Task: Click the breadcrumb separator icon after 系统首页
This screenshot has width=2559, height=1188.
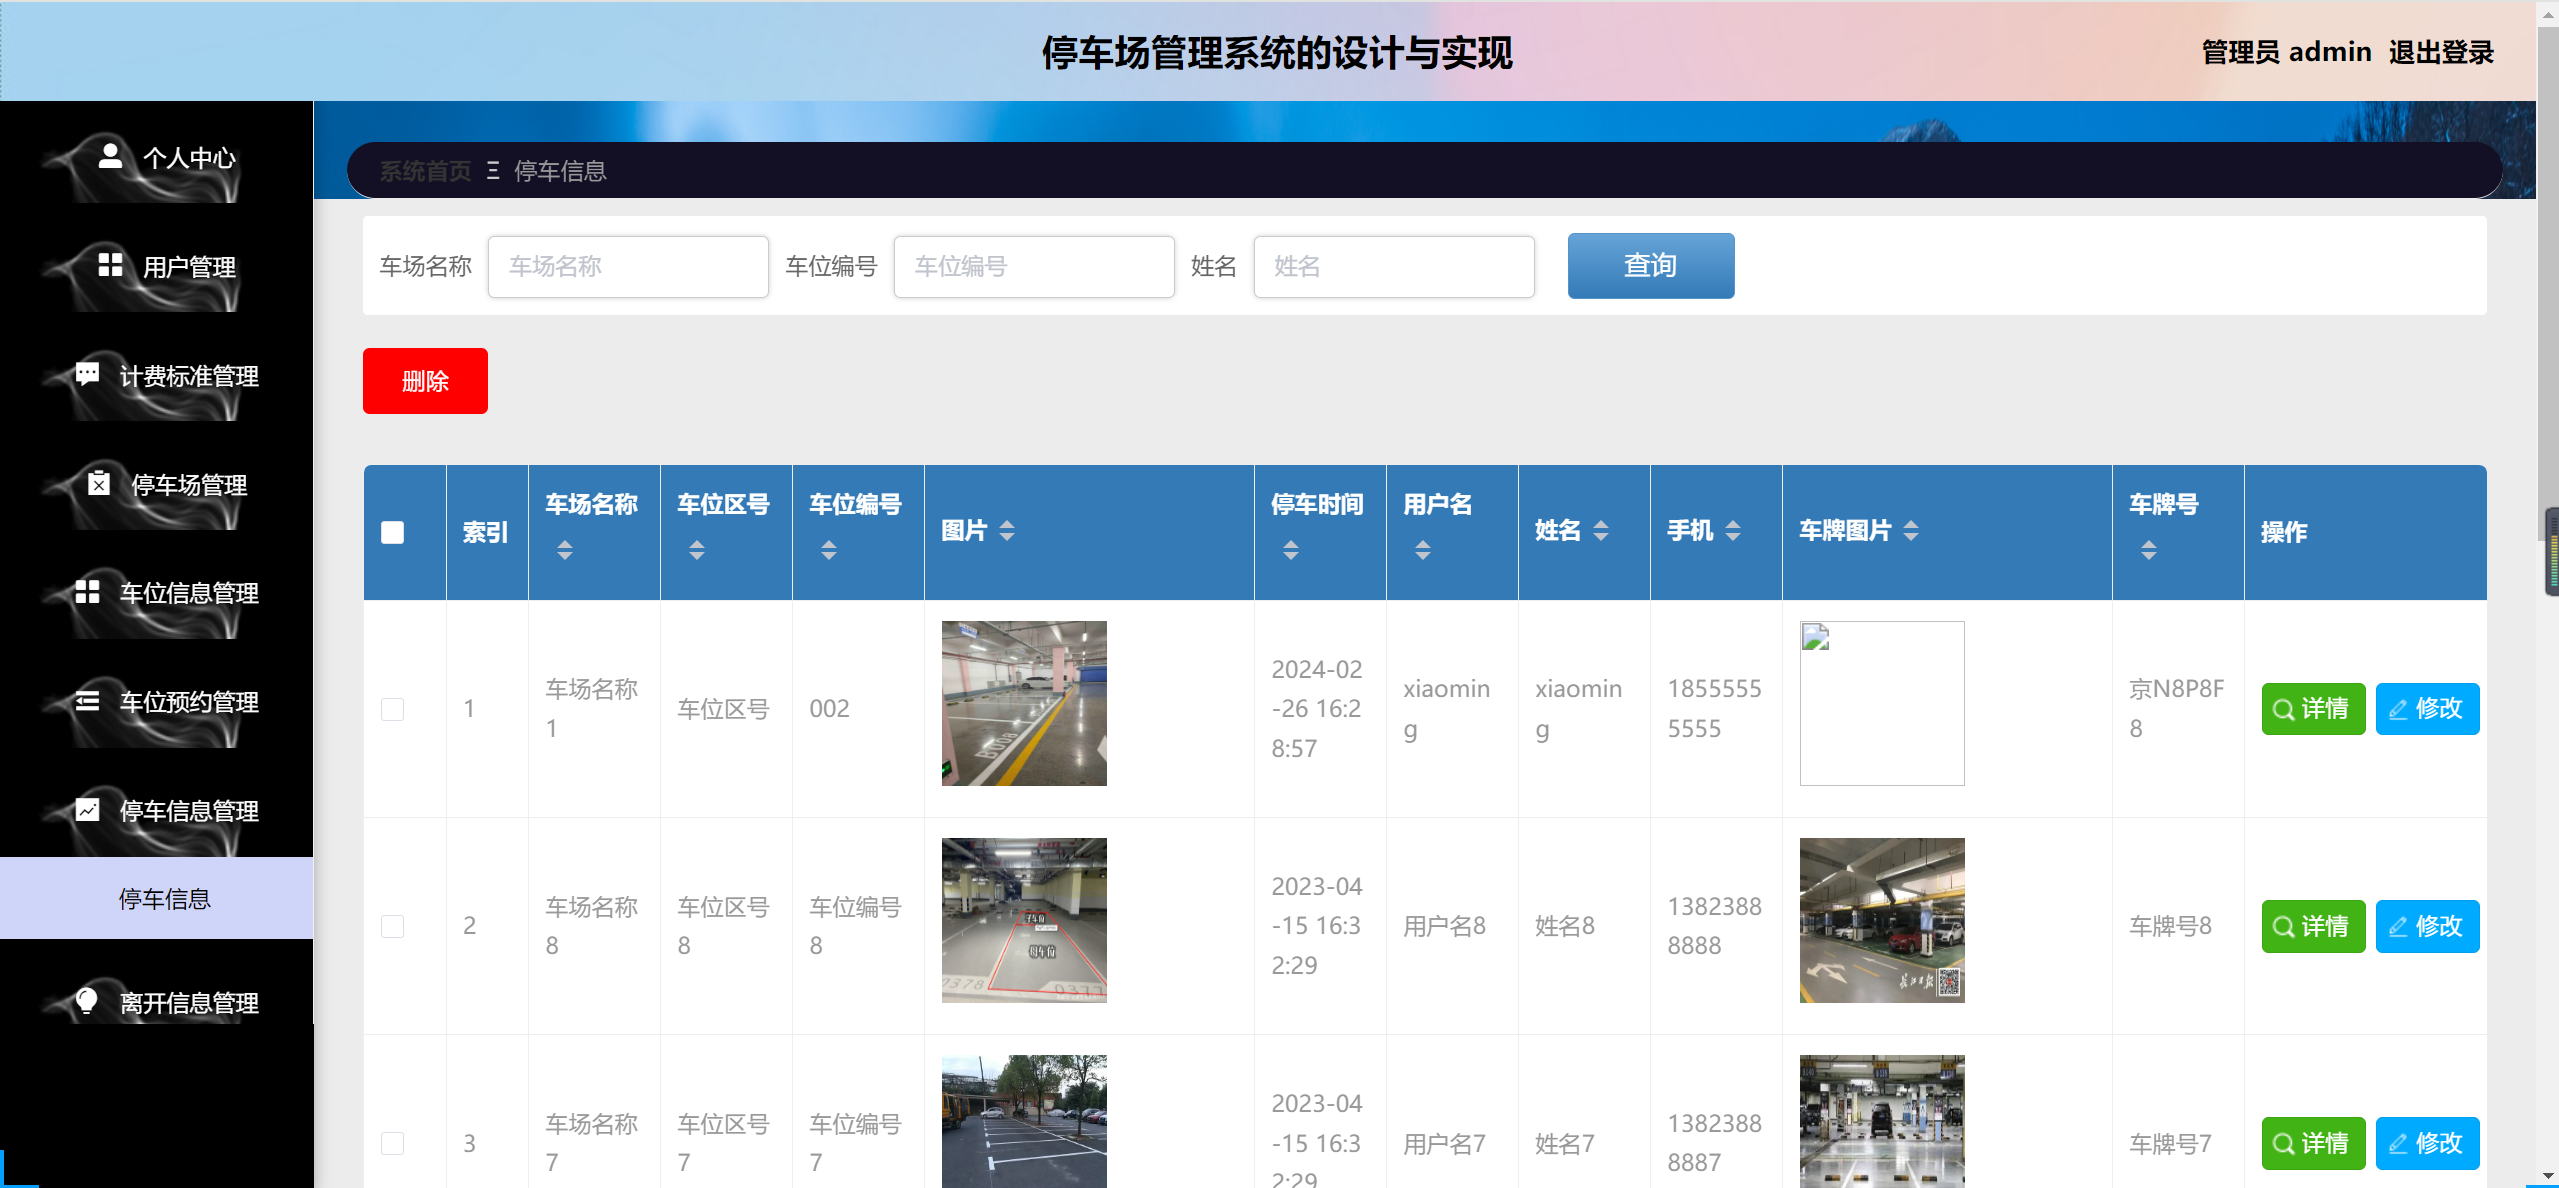Action: click(493, 171)
